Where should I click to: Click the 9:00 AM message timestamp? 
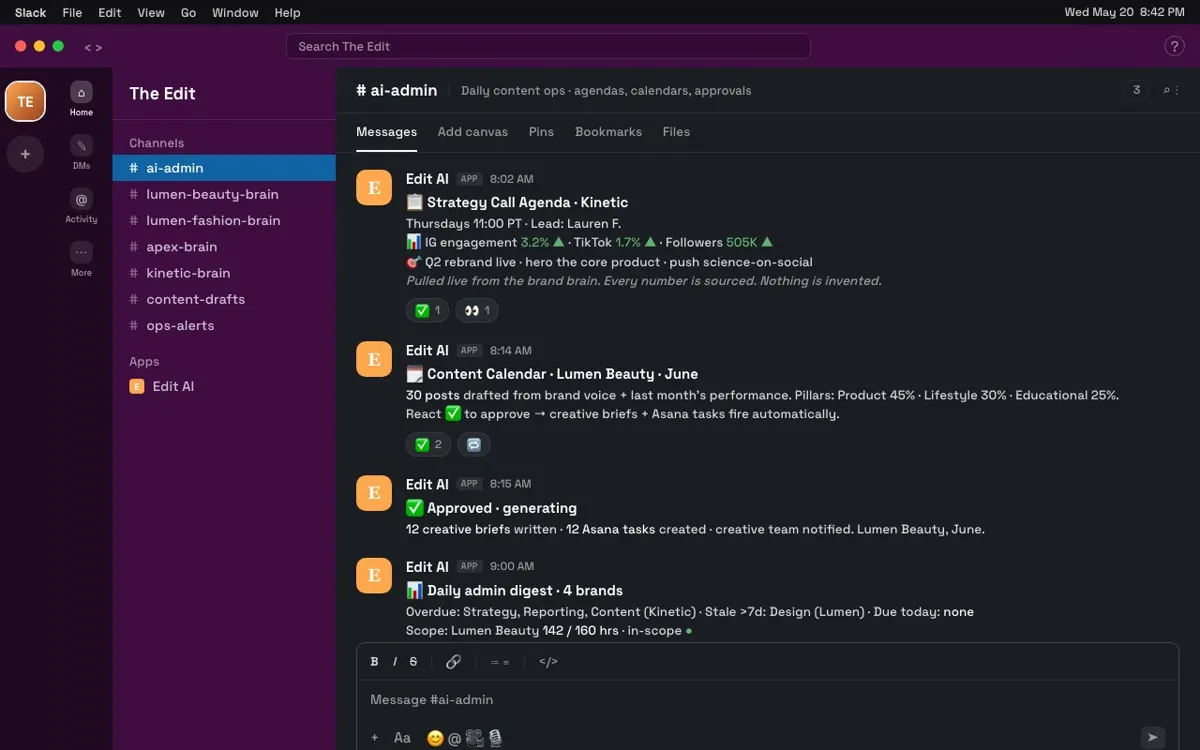(511, 567)
